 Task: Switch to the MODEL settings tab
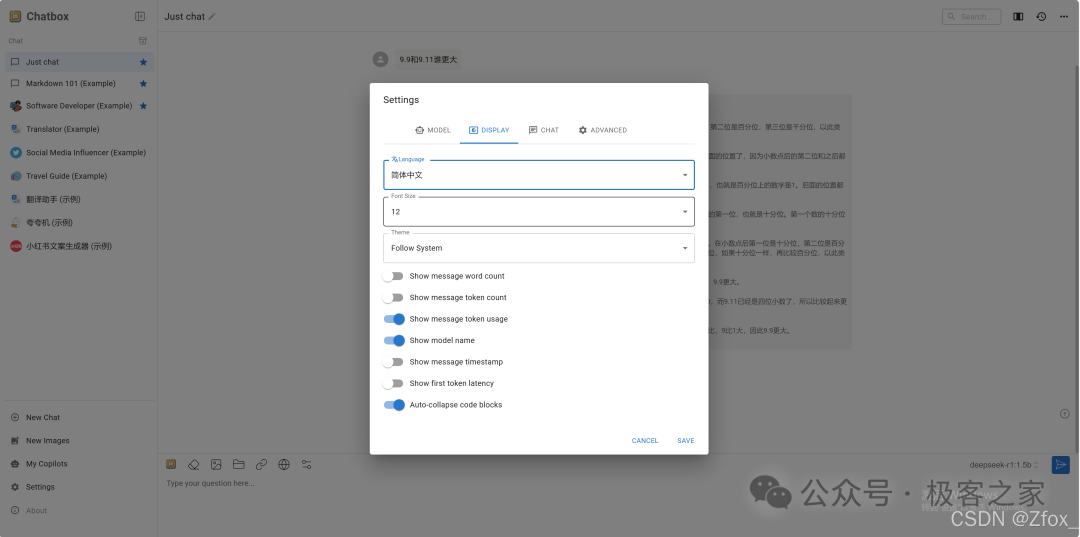pyautogui.click(x=433, y=130)
